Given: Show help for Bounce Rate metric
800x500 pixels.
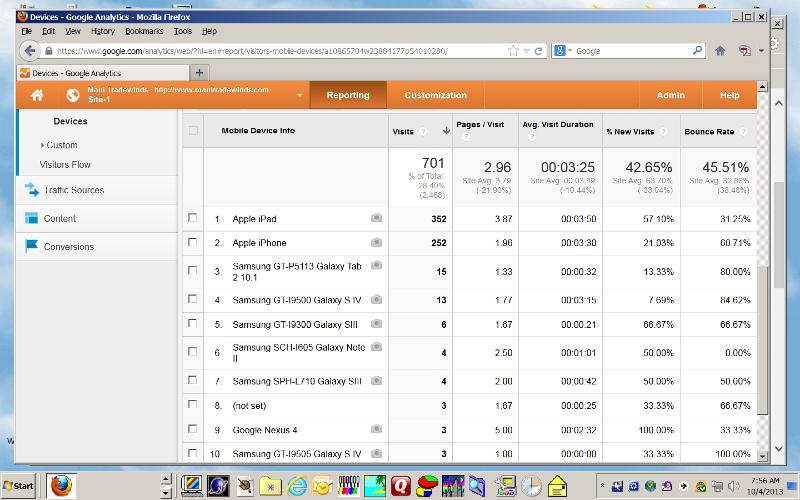Looking at the screenshot, I should pos(743,132).
